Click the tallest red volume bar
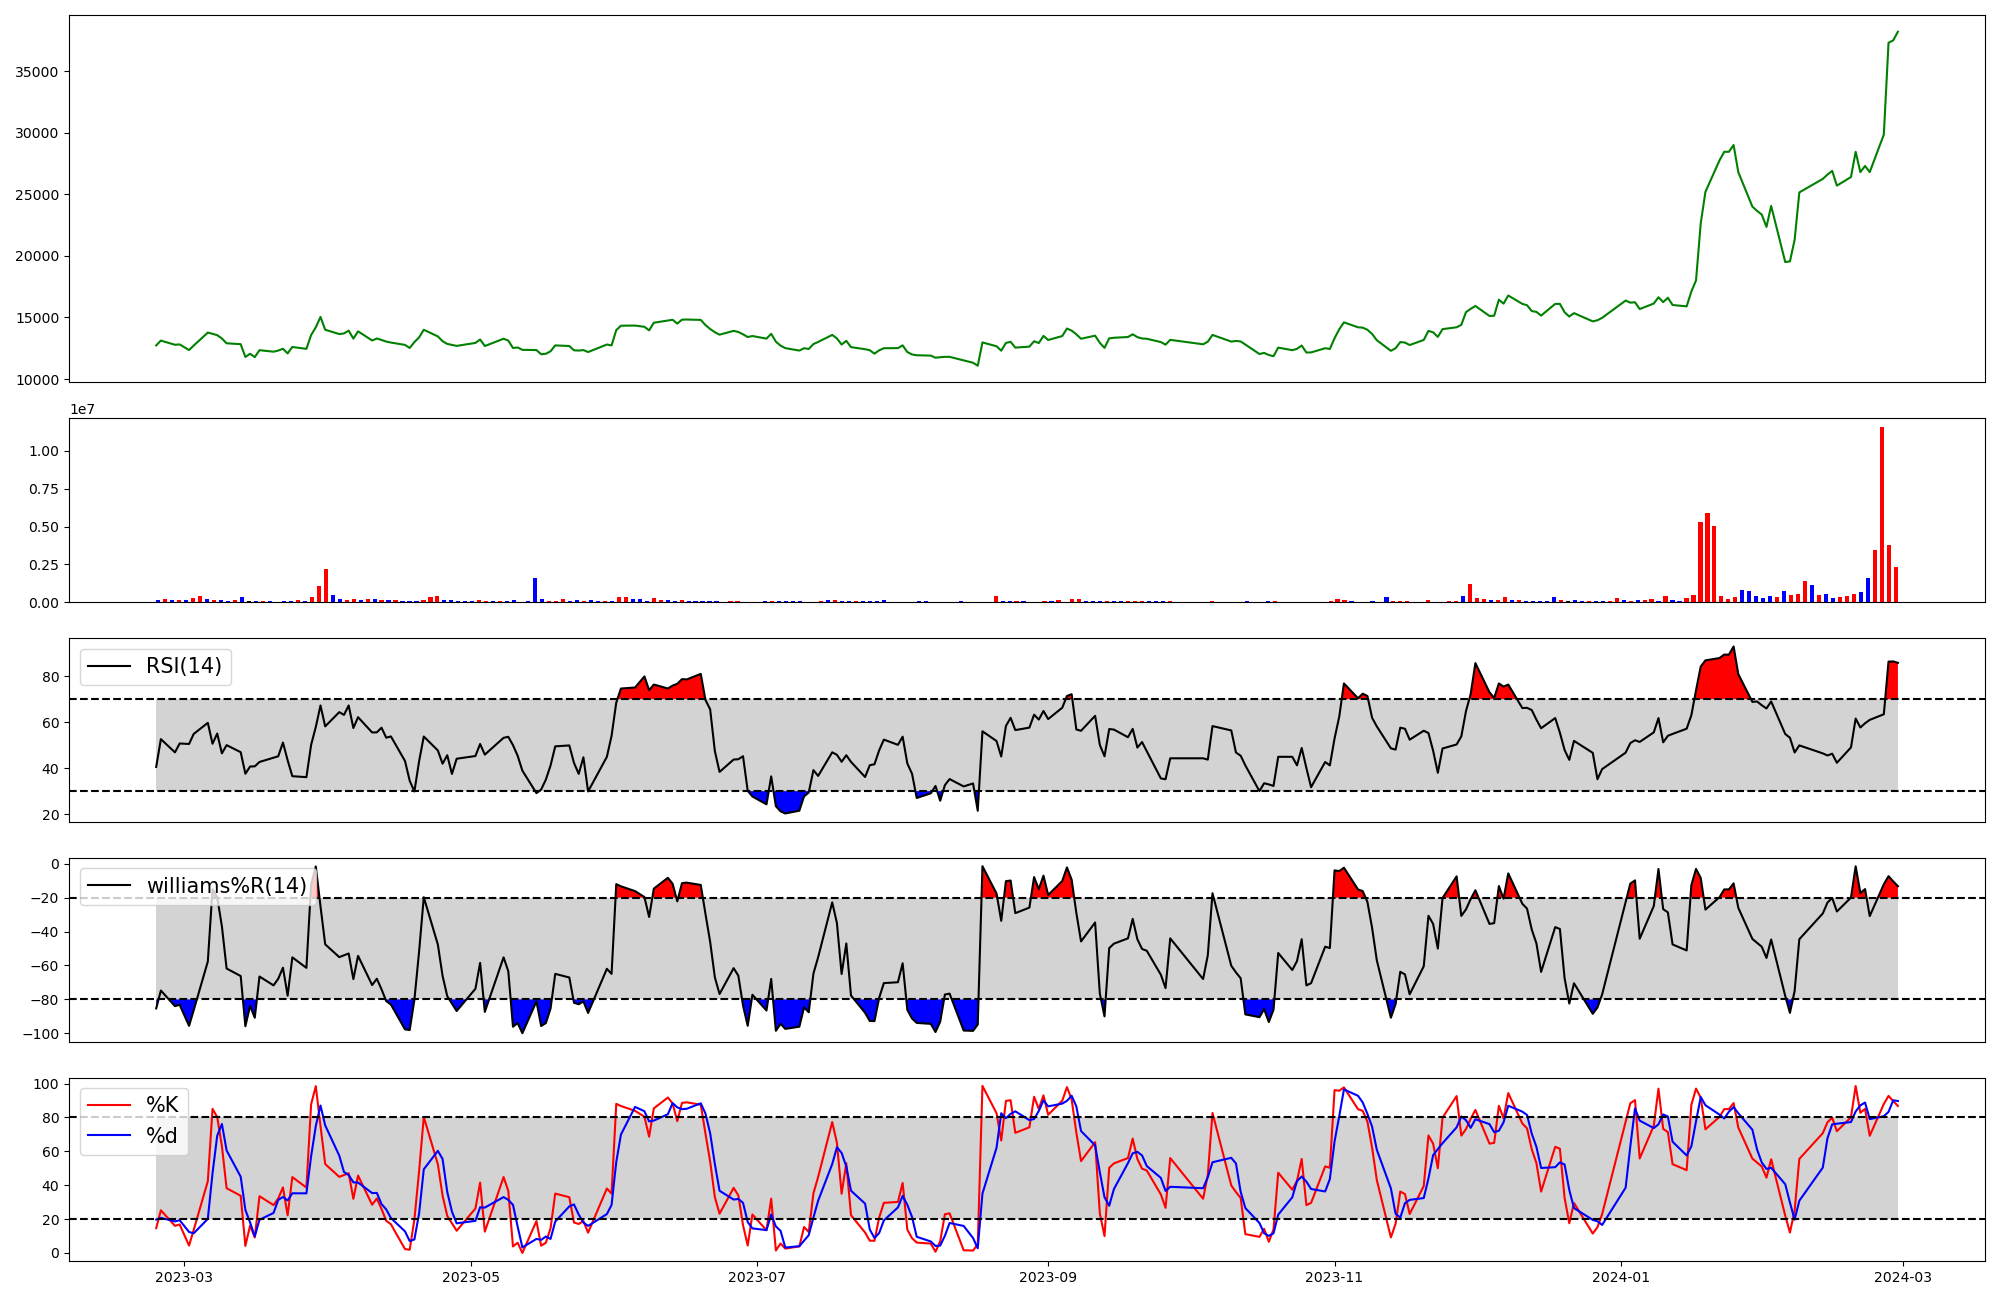The width and height of the screenshot is (2000, 1300). pos(1882,515)
